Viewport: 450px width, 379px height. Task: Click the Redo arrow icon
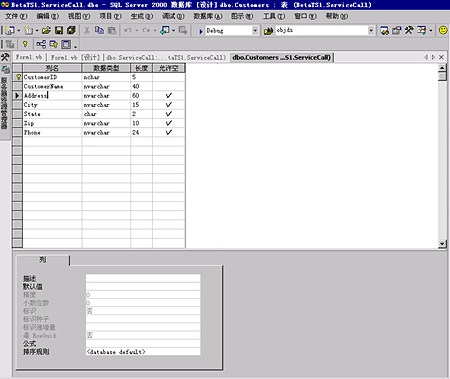tap(146, 31)
